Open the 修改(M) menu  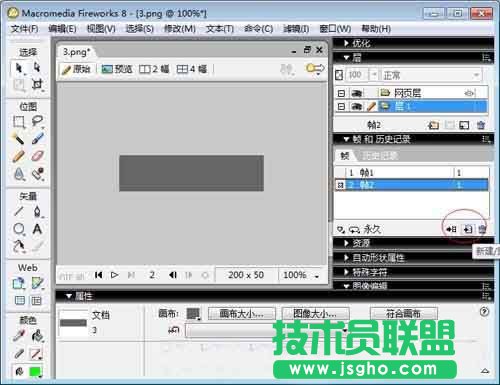click(180, 29)
